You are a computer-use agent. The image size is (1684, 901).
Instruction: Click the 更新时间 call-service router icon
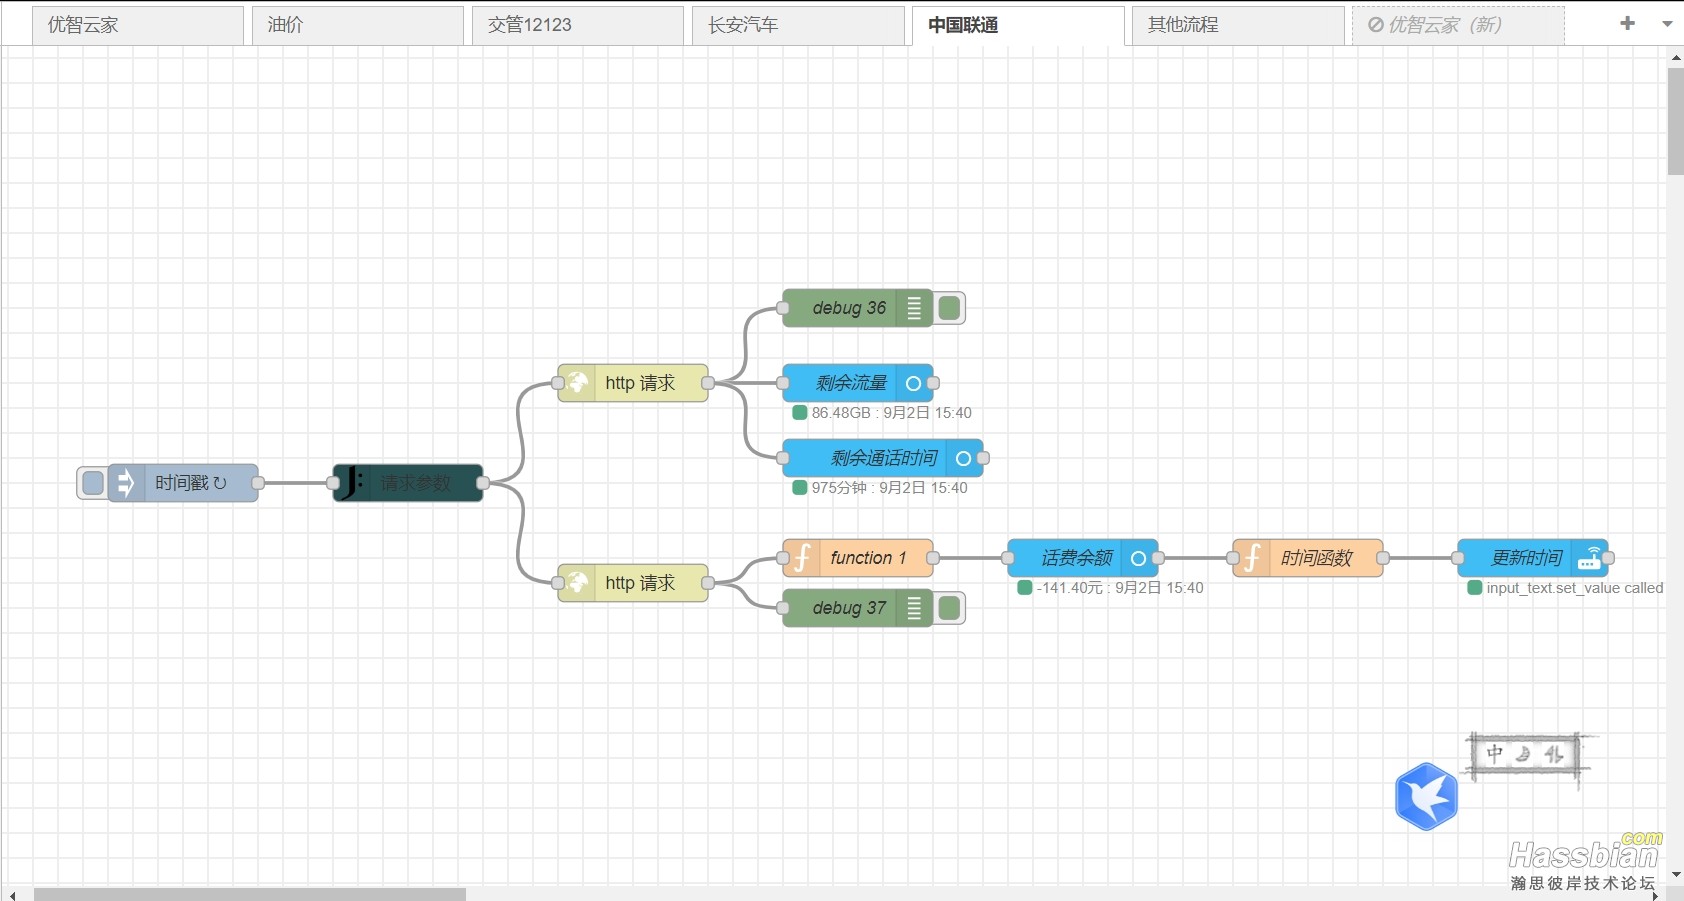[x=1589, y=558]
